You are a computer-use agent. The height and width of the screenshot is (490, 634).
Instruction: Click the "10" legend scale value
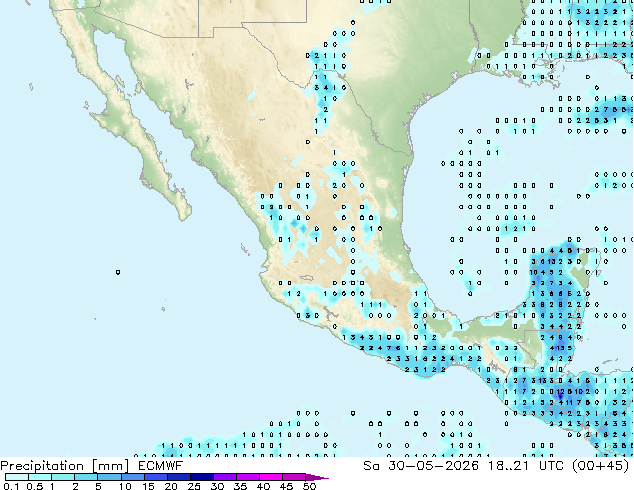click(125, 486)
